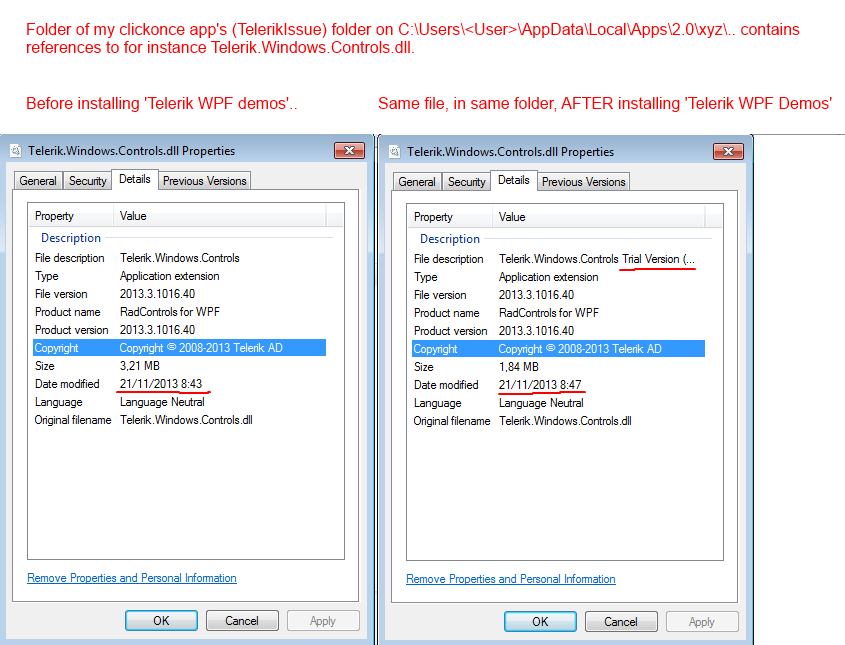Open Security tab in right Properties dialog
This screenshot has width=845, height=645.
point(466,182)
